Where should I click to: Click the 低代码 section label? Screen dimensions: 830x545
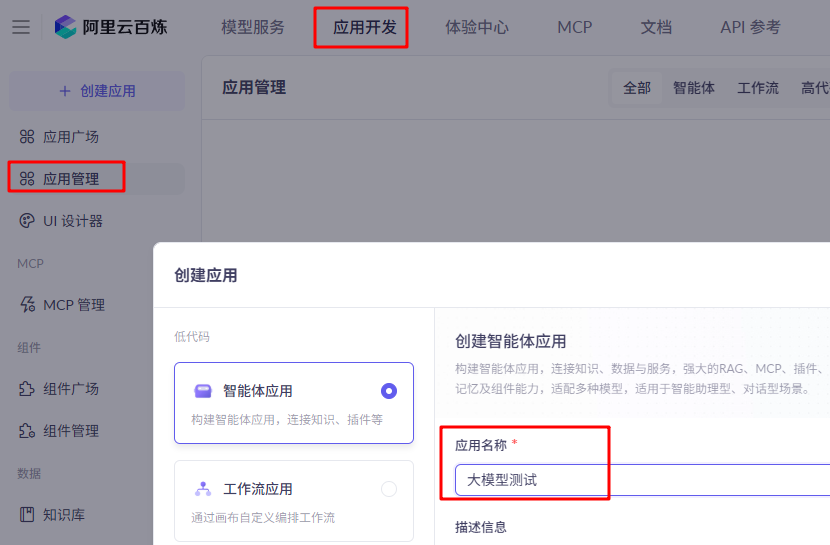pos(192,337)
